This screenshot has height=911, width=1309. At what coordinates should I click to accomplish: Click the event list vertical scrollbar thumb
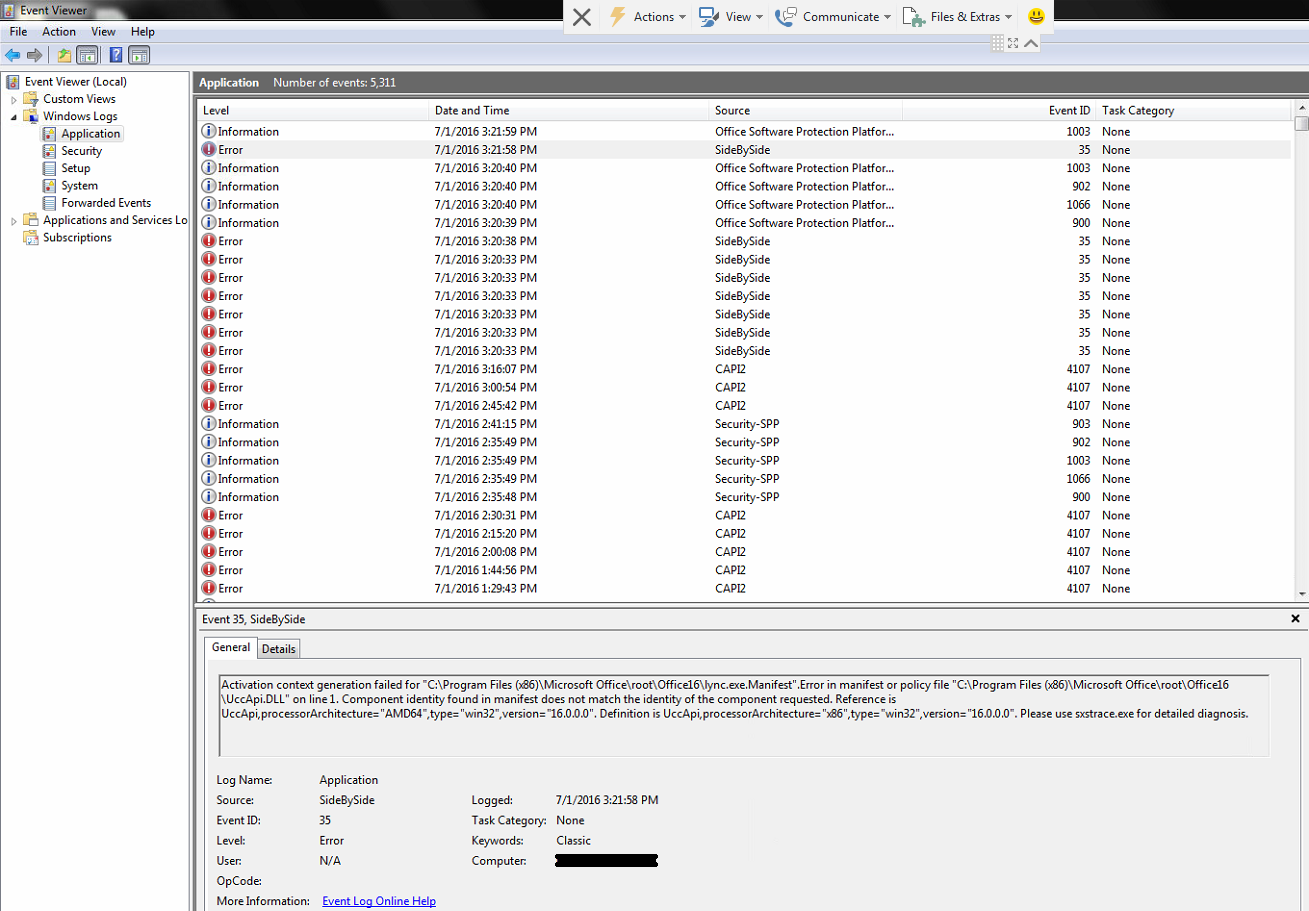tap(1300, 124)
